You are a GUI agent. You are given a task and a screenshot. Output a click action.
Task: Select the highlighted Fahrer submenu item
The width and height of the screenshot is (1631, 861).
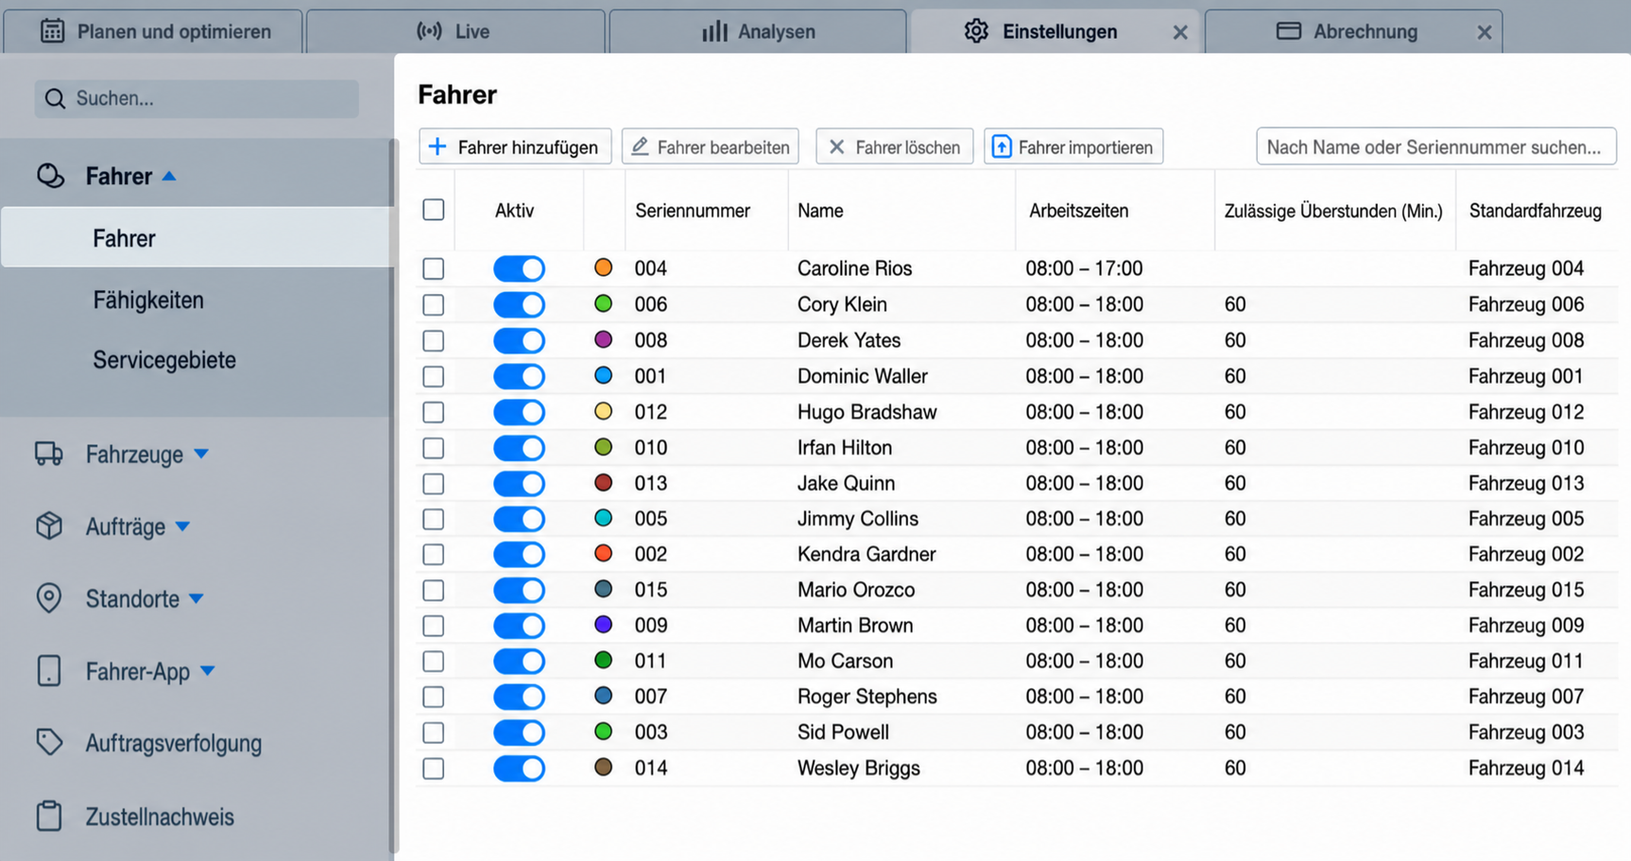click(197, 238)
